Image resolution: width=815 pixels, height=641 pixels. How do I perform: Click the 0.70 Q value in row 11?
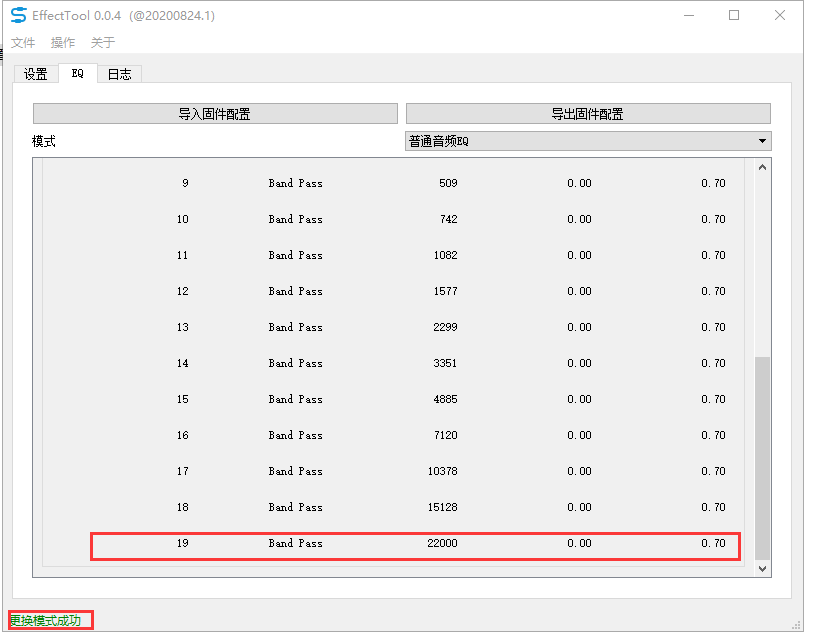click(713, 255)
